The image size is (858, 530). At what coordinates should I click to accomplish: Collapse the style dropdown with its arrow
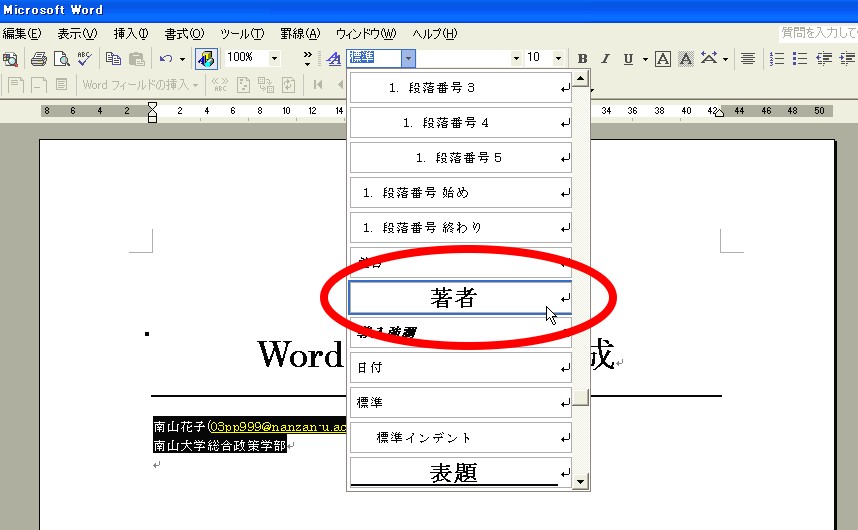click(x=408, y=58)
